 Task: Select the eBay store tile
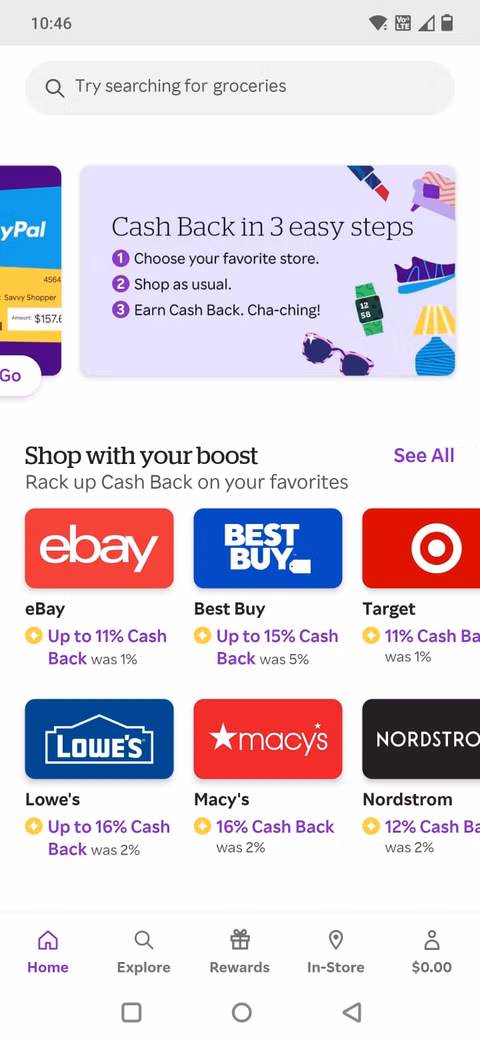[99, 548]
